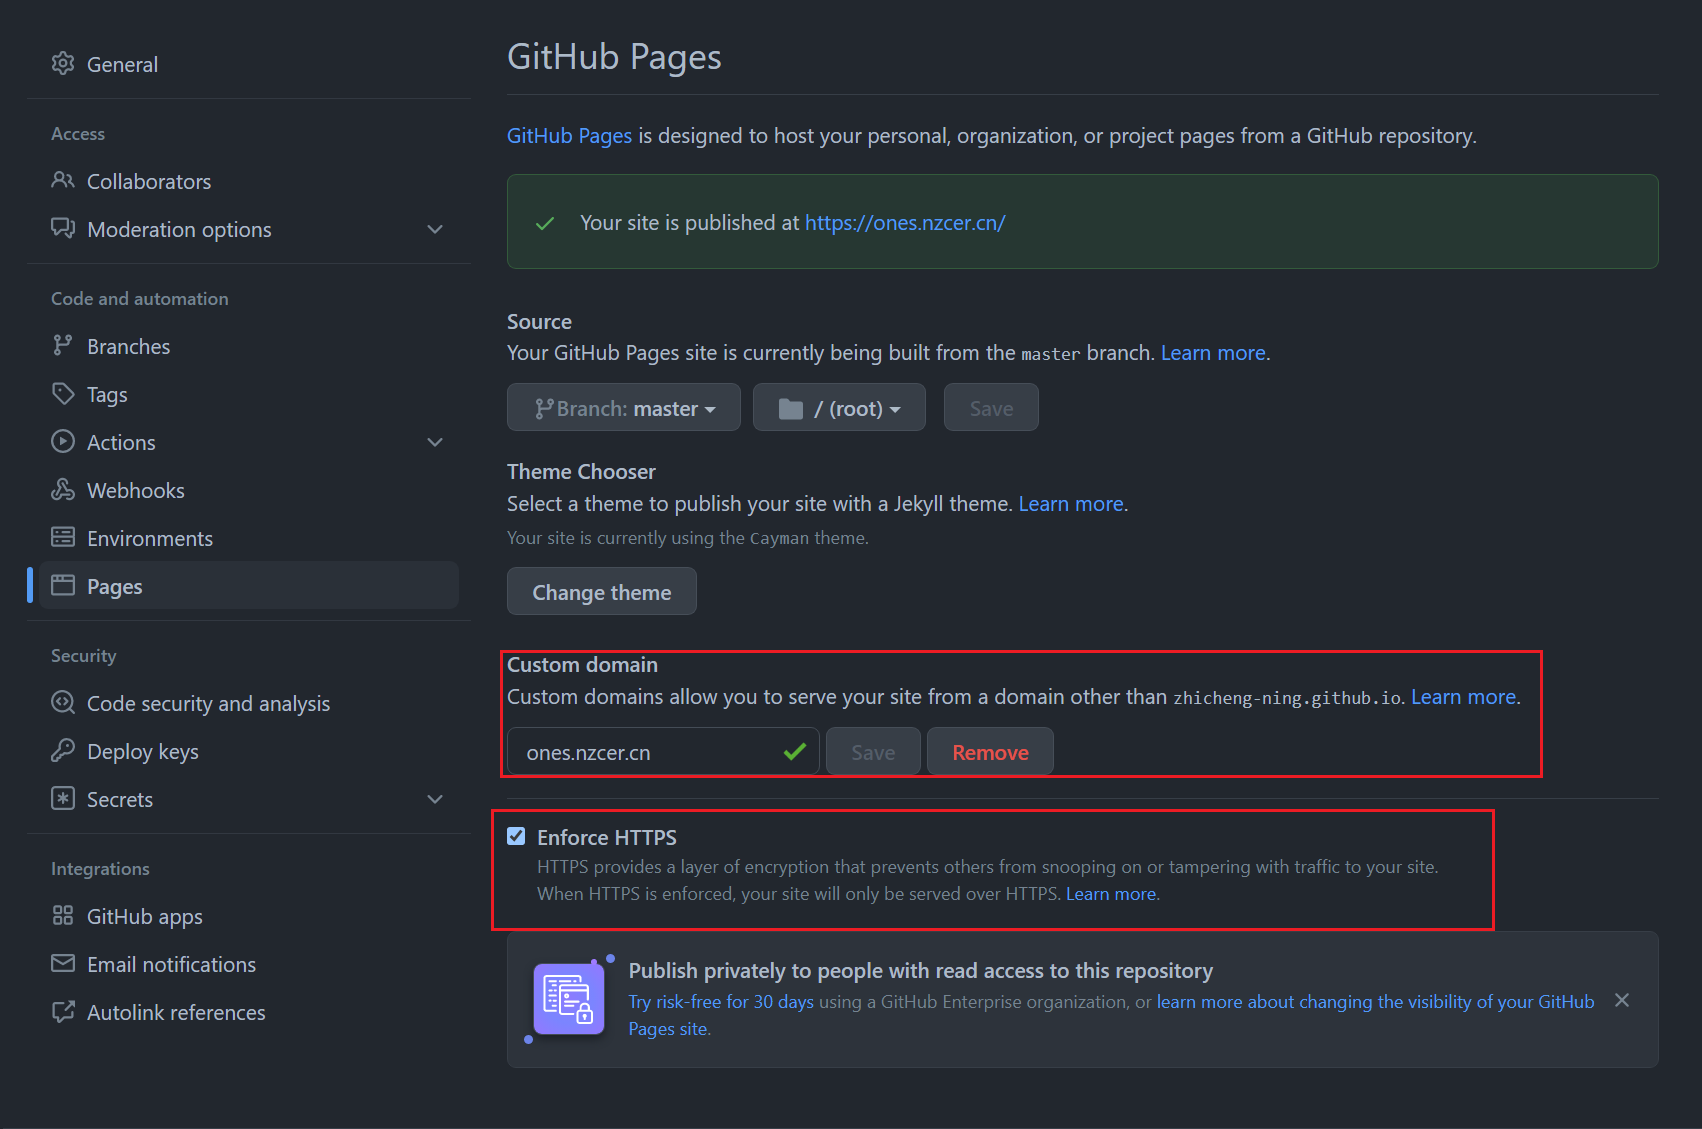Click the Change theme button
The height and width of the screenshot is (1129, 1702).
(602, 591)
